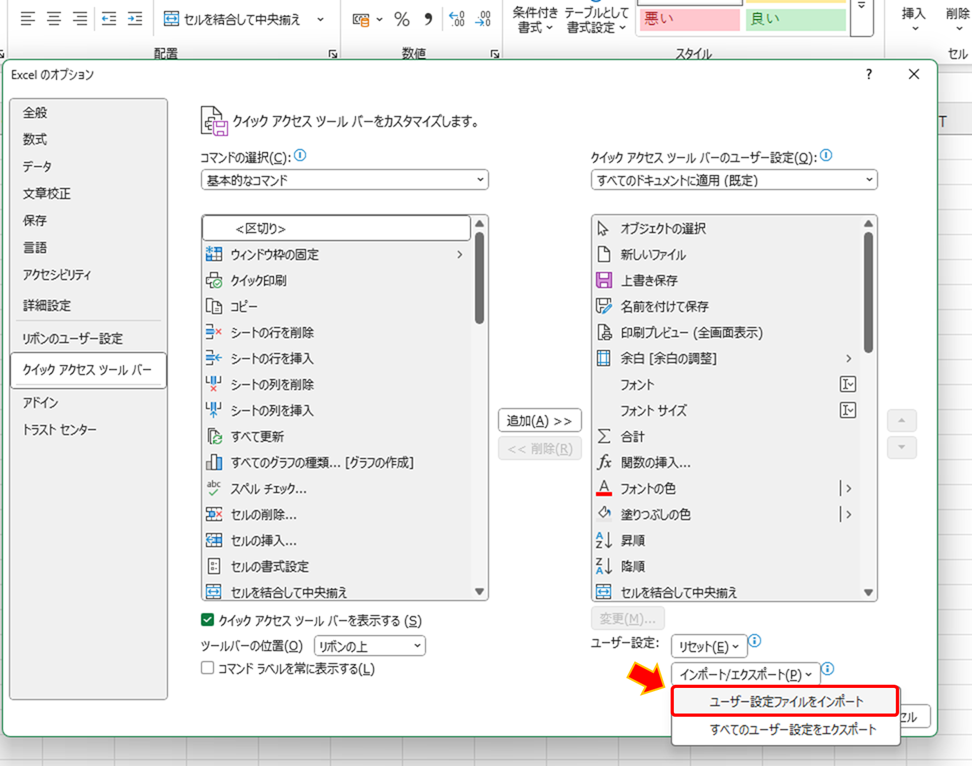The width and height of the screenshot is (972, 766).
Task: Apply the 悪い cell style swatch
Action: click(x=689, y=19)
